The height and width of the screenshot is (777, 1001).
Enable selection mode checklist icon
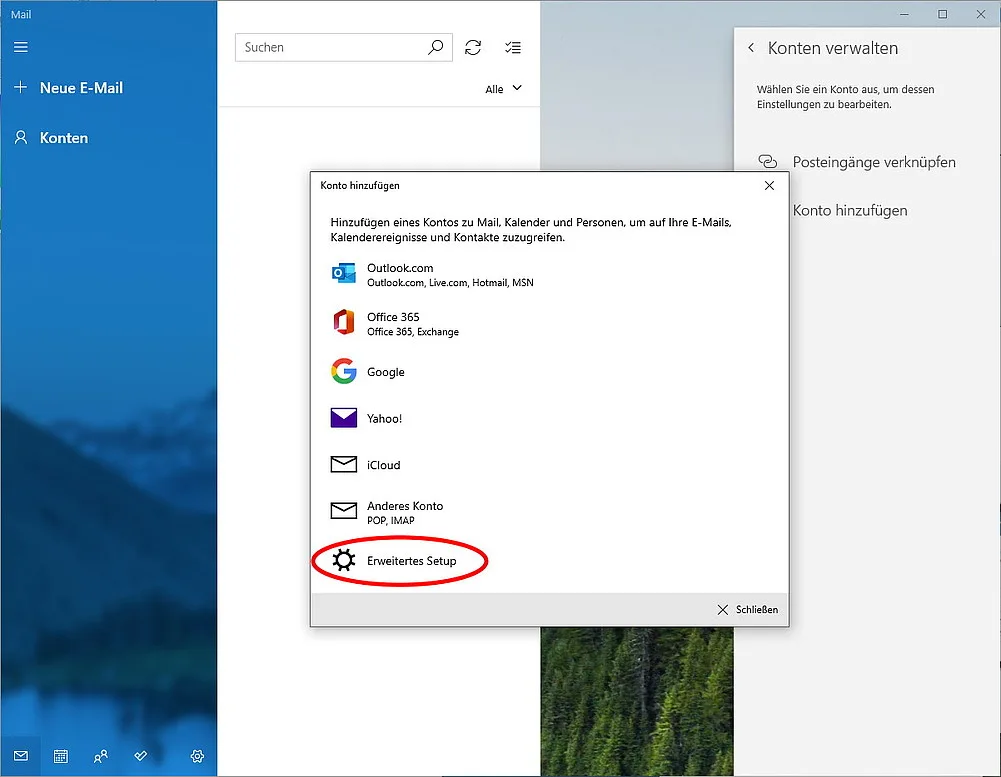[513, 47]
